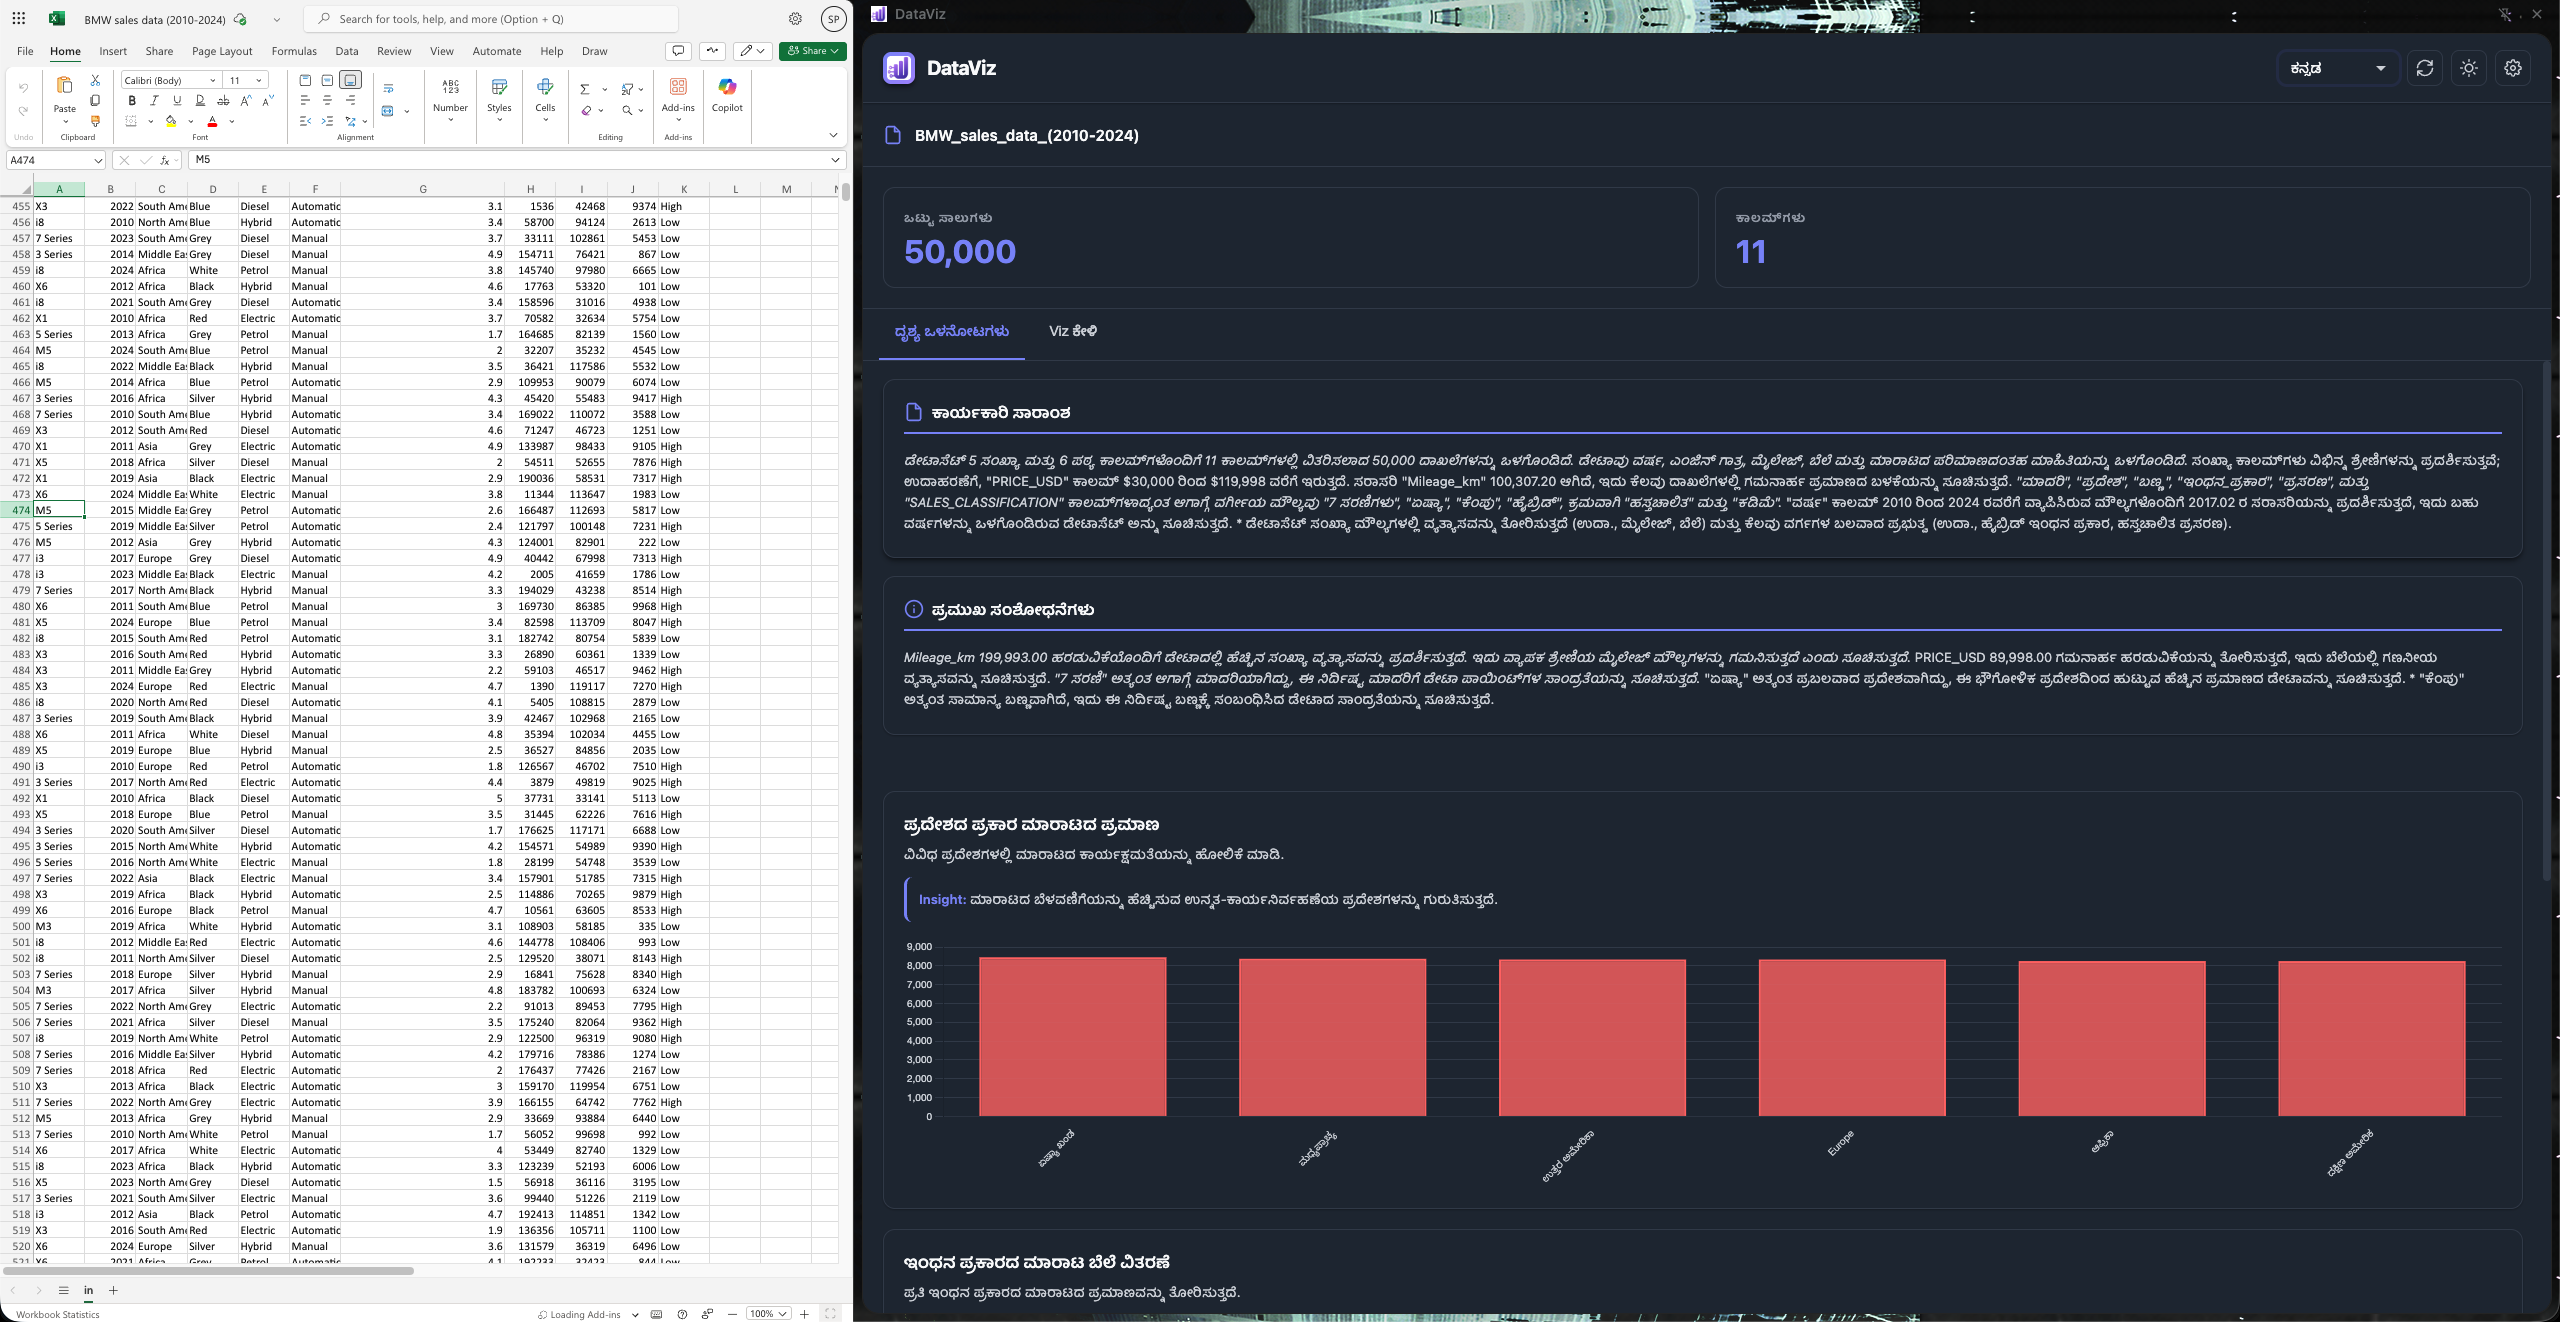The width and height of the screenshot is (2560, 1322).
Task: Expand the Name Box A474 dropdown
Action: coord(97,160)
